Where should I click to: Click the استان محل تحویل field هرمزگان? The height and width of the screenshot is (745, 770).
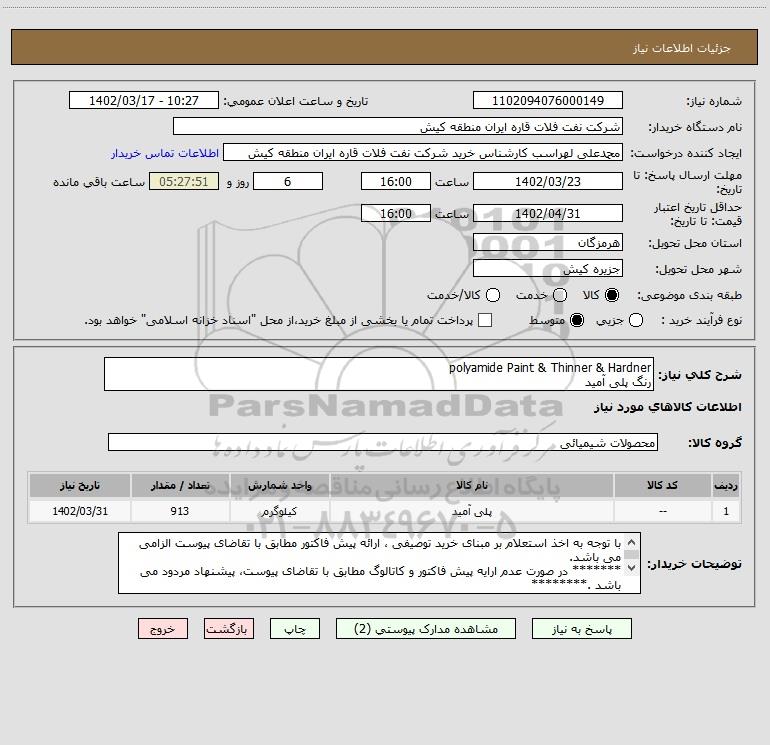(548, 242)
